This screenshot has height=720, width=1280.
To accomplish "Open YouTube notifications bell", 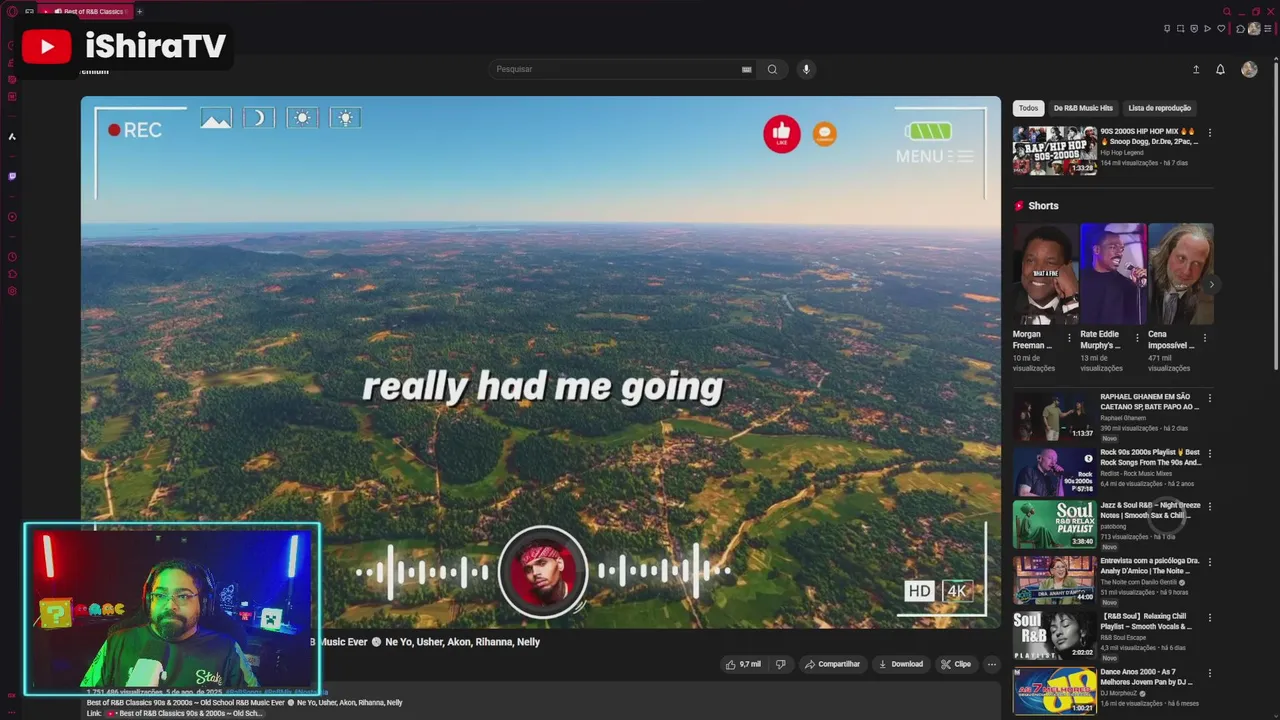I will tap(1220, 69).
